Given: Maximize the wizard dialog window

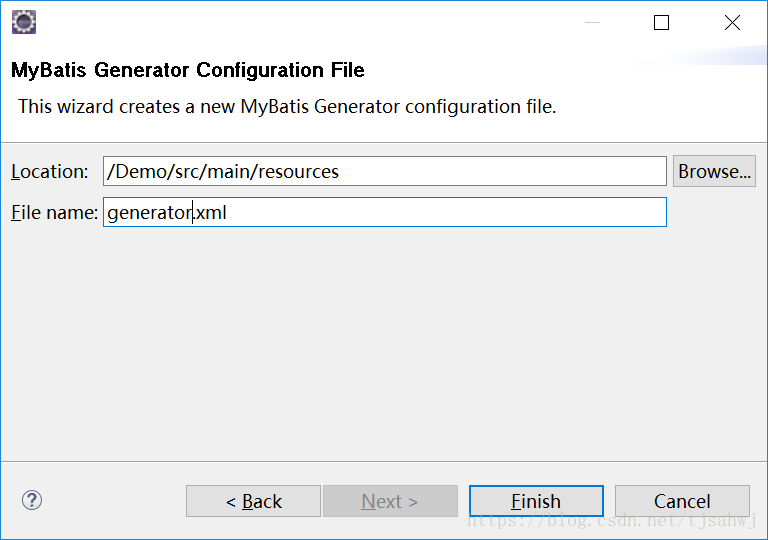Looking at the screenshot, I should click(x=661, y=23).
